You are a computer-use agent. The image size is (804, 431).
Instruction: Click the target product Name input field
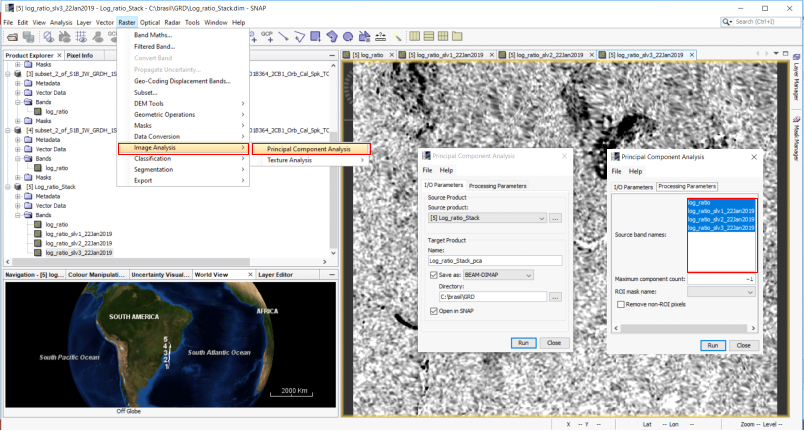495,260
